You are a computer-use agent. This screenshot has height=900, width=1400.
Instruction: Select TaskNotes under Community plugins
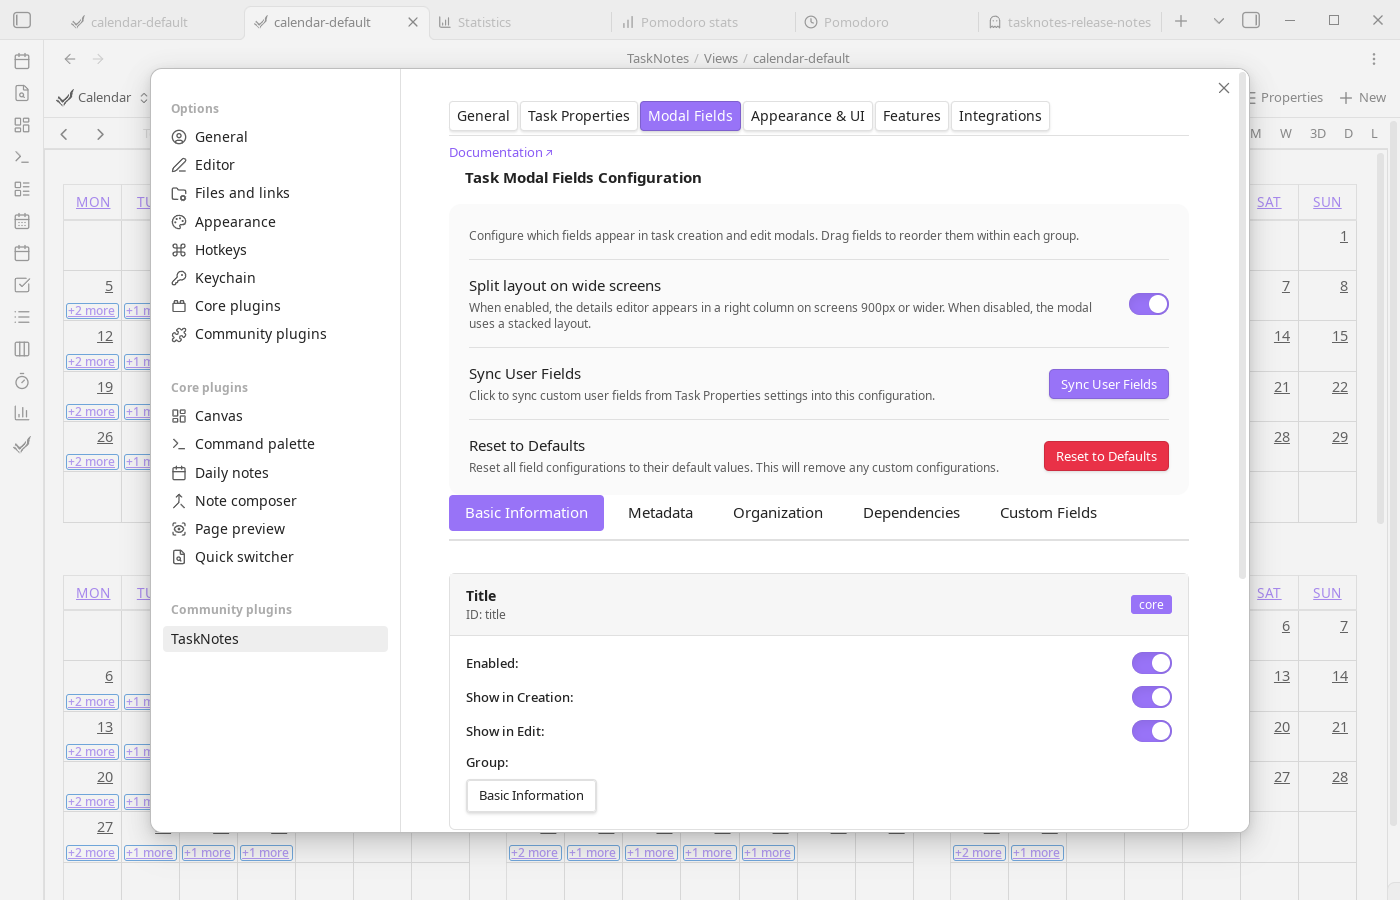click(204, 638)
